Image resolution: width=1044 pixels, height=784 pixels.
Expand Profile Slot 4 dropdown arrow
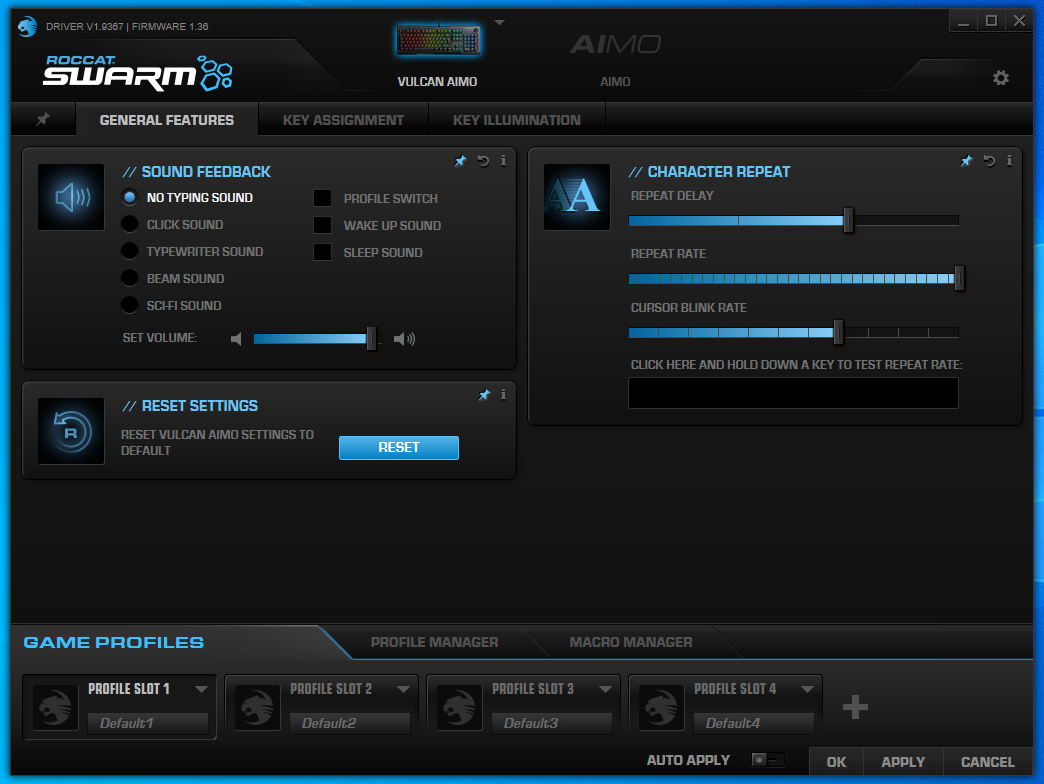(808, 689)
